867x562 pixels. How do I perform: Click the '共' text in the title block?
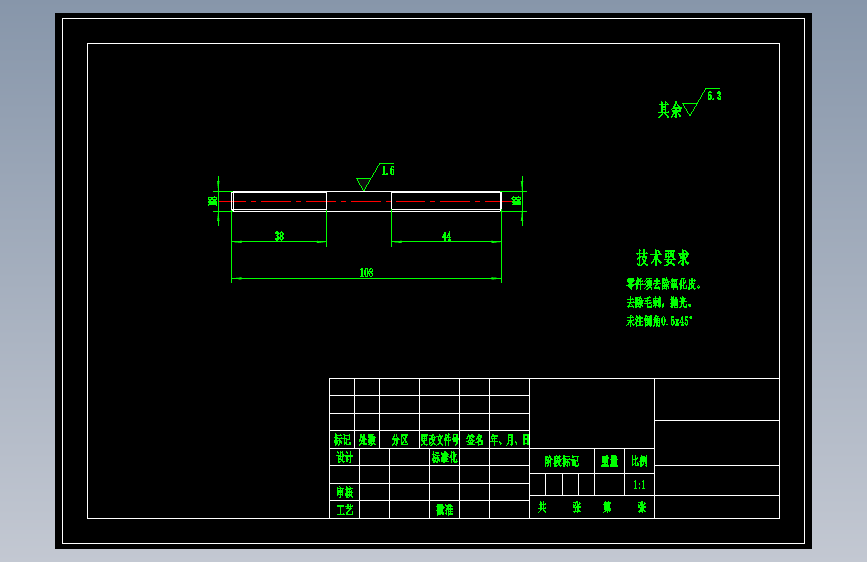(542, 507)
